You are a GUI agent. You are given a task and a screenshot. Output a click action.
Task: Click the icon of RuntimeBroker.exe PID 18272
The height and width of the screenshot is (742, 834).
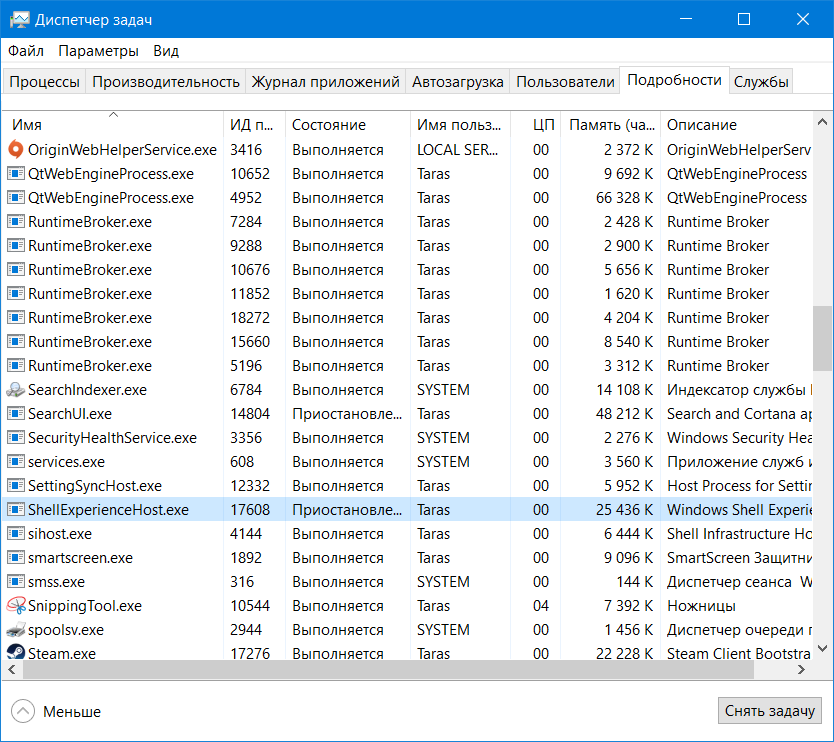point(15,317)
